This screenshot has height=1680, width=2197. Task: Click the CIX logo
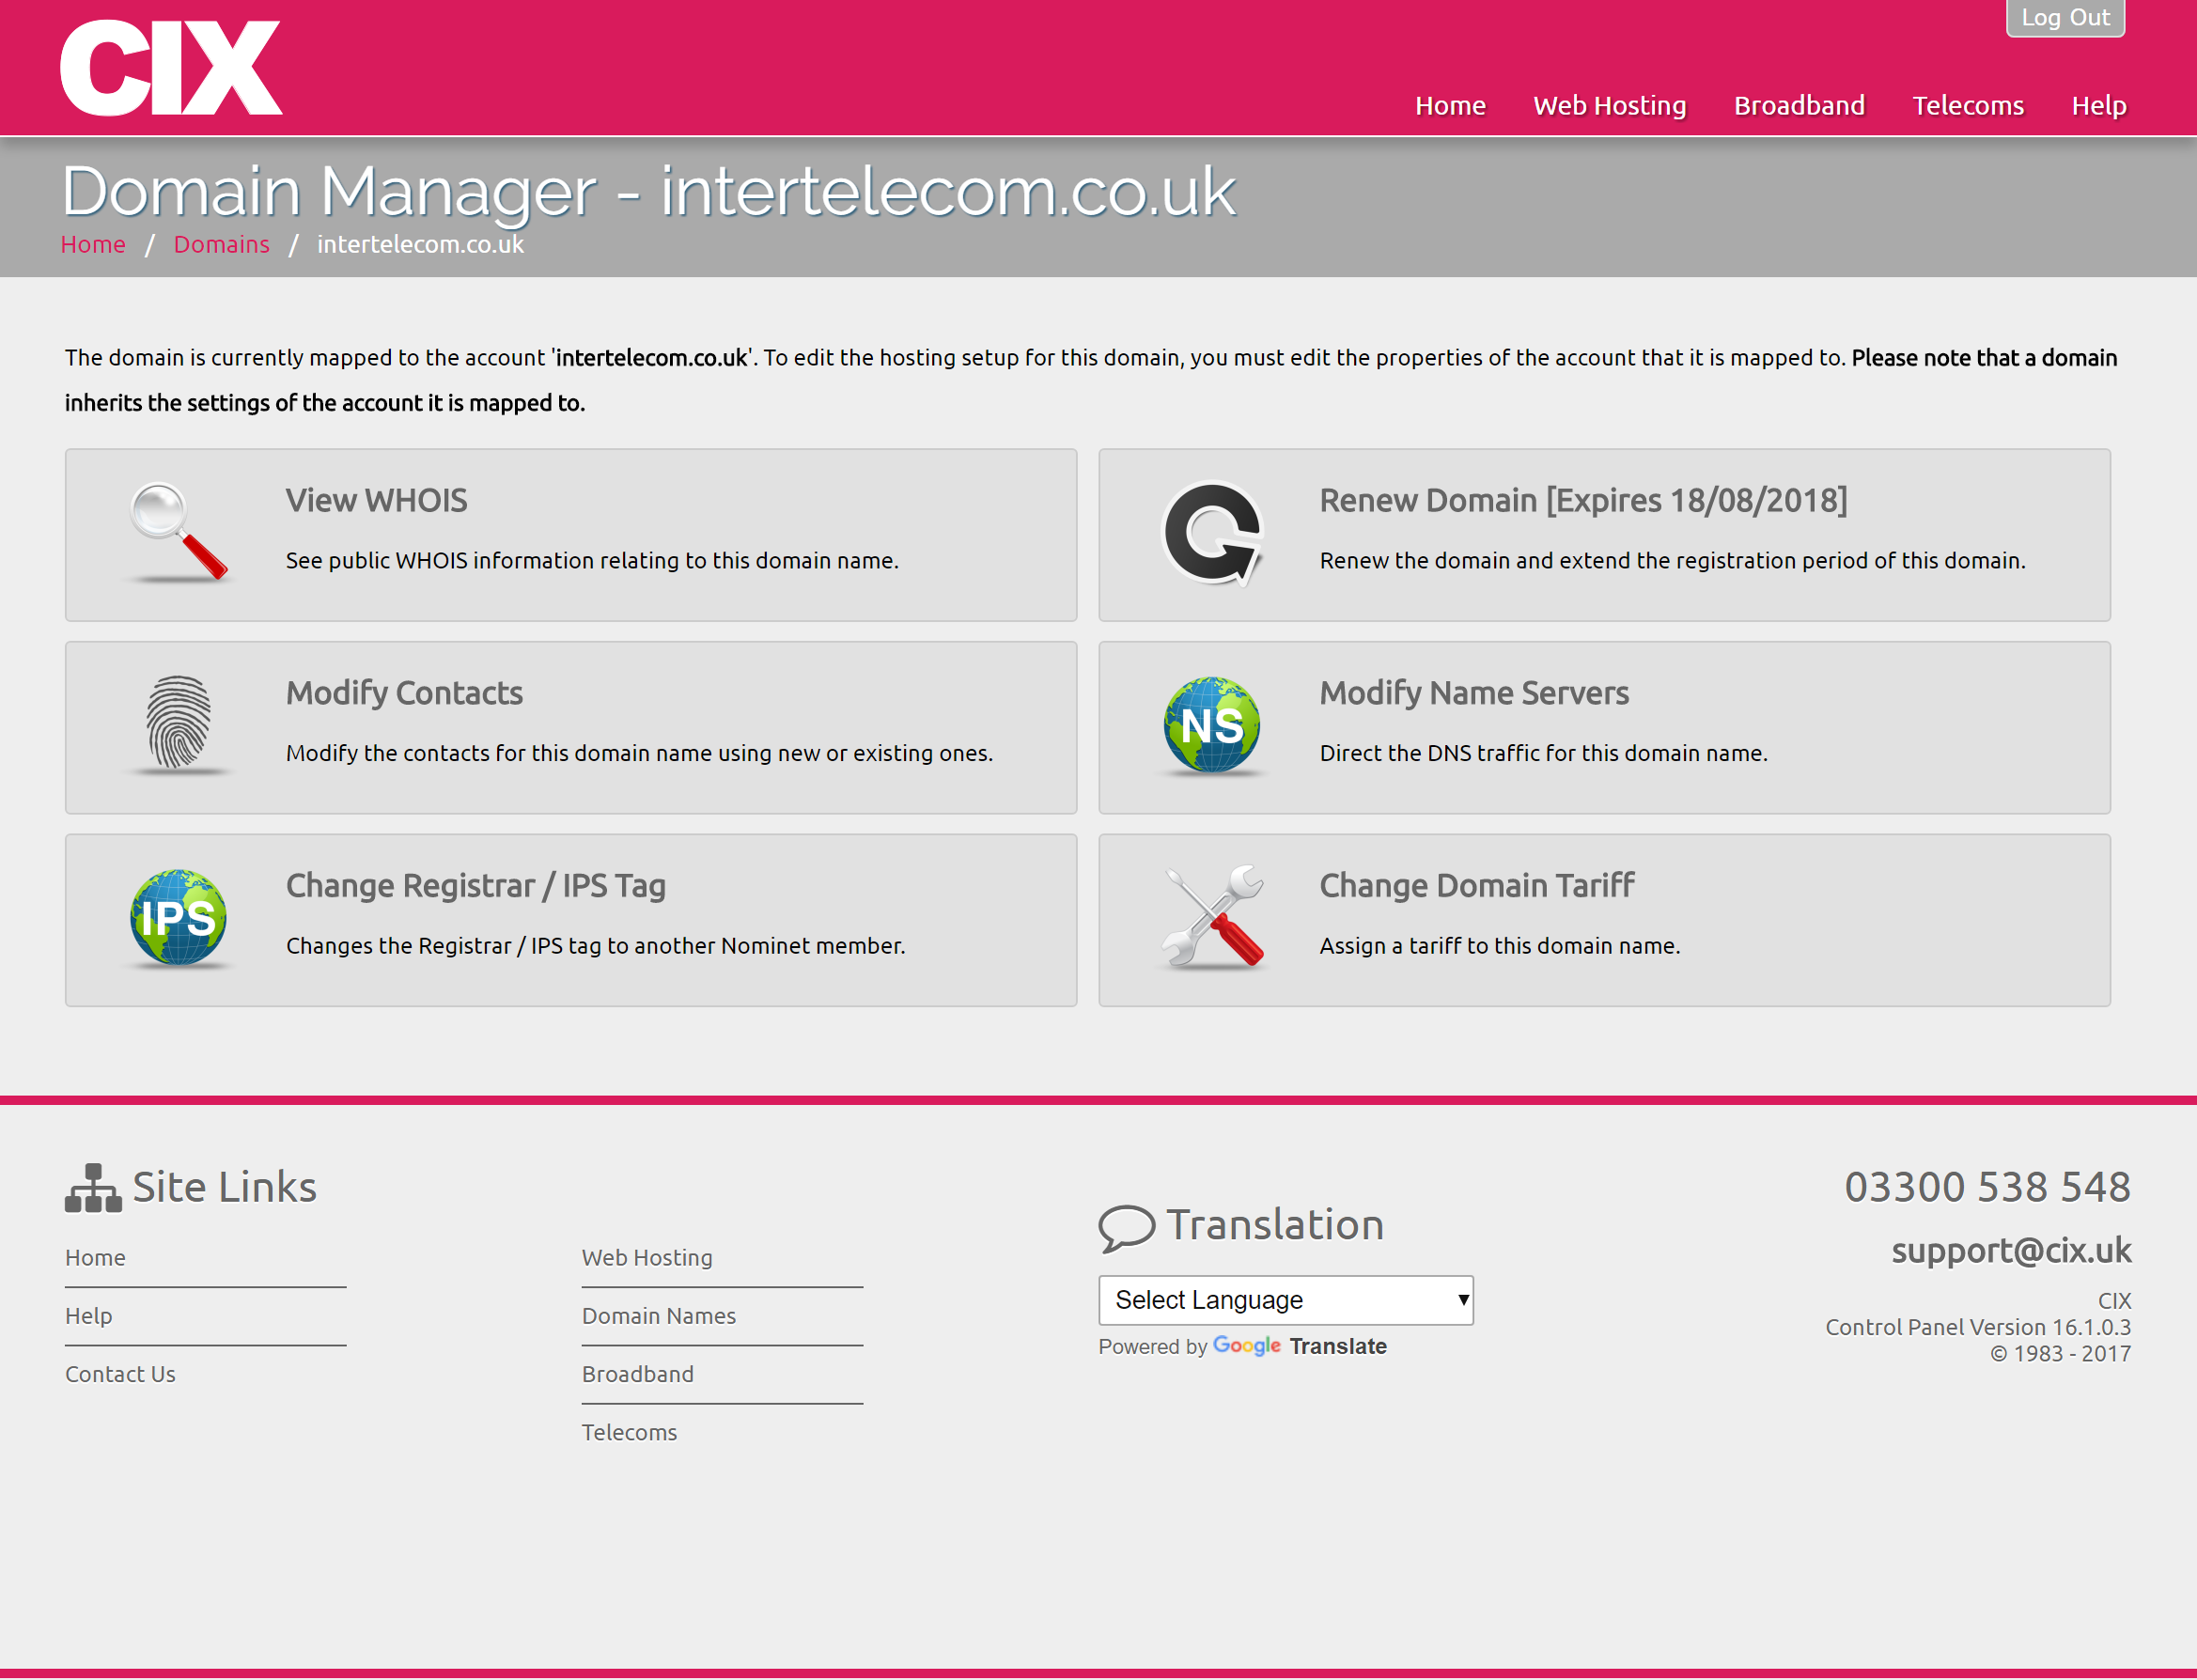[x=171, y=68]
